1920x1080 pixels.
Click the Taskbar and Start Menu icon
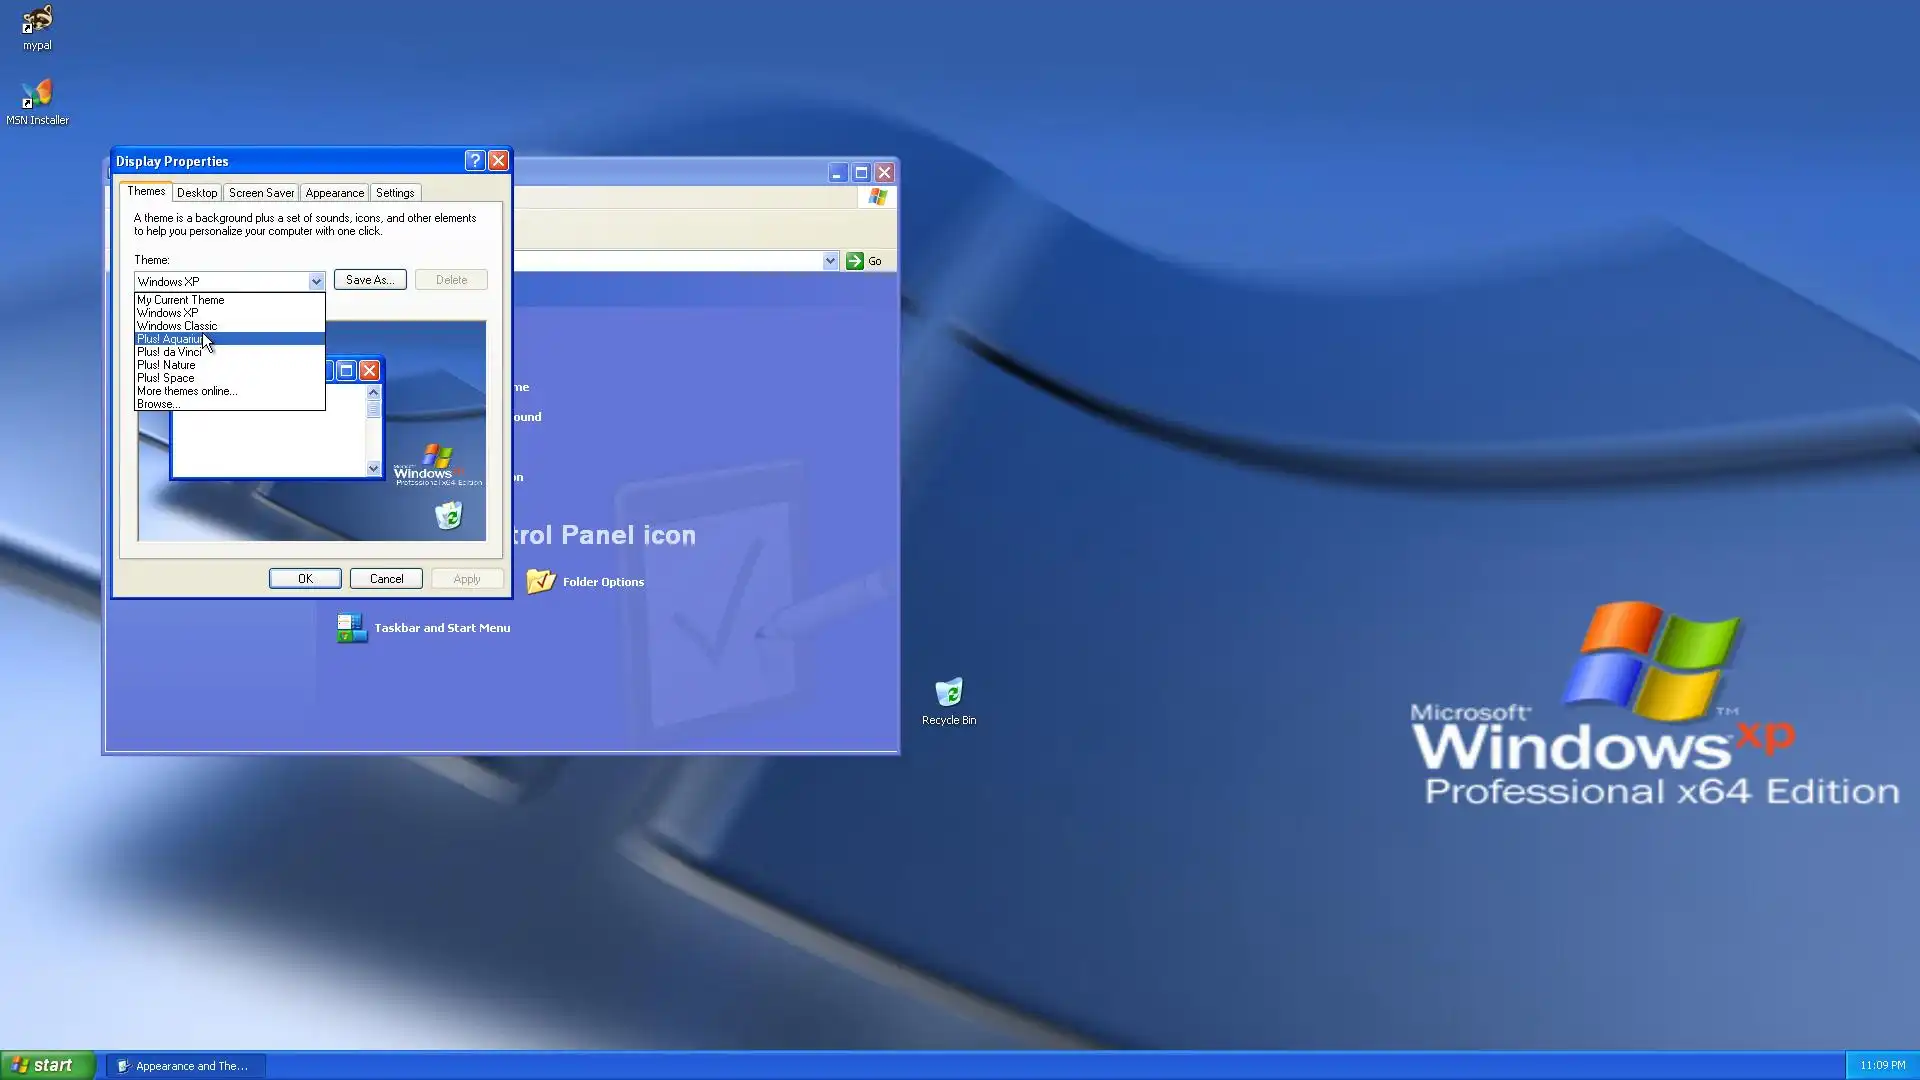[351, 628]
